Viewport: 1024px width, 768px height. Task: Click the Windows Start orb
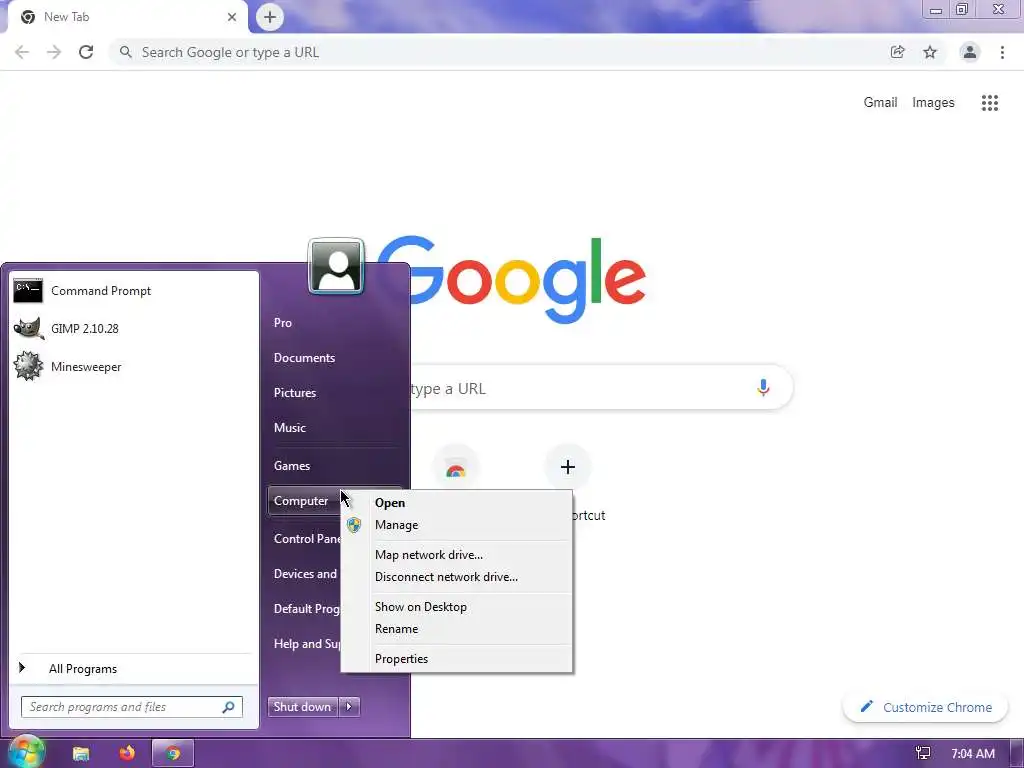(x=26, y=752)
